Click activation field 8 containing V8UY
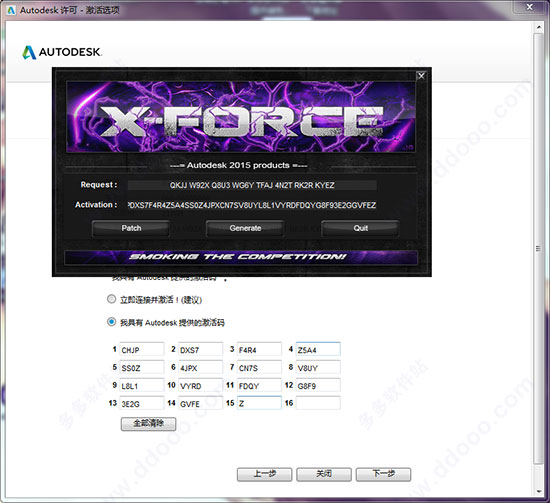The height and width of the screenshot is (503, 550). pyautogui.click(x=318, y=367)
